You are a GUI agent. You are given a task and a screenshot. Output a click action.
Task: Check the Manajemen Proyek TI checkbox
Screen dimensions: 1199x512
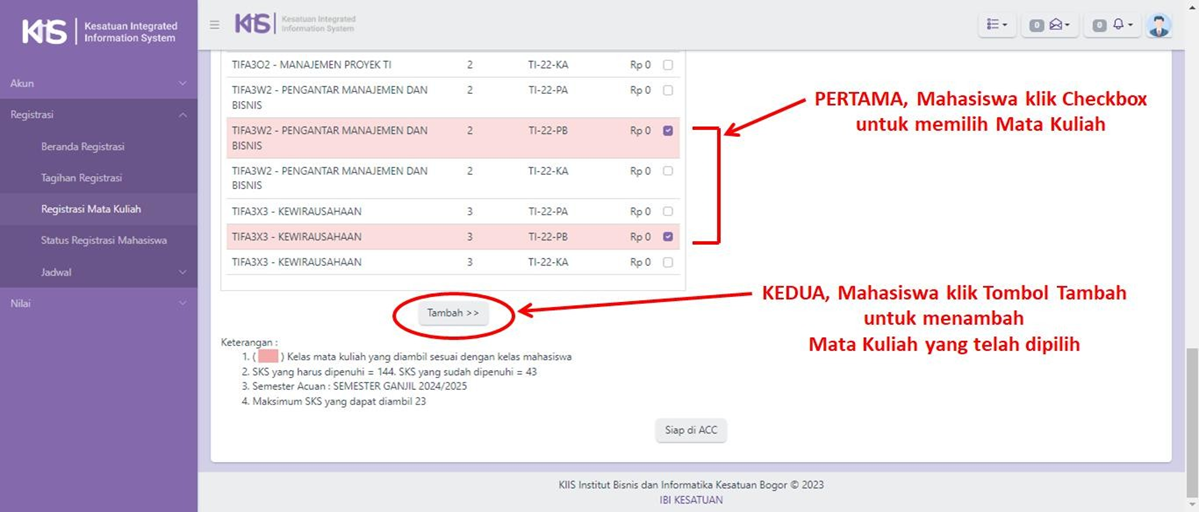[668, 65]
